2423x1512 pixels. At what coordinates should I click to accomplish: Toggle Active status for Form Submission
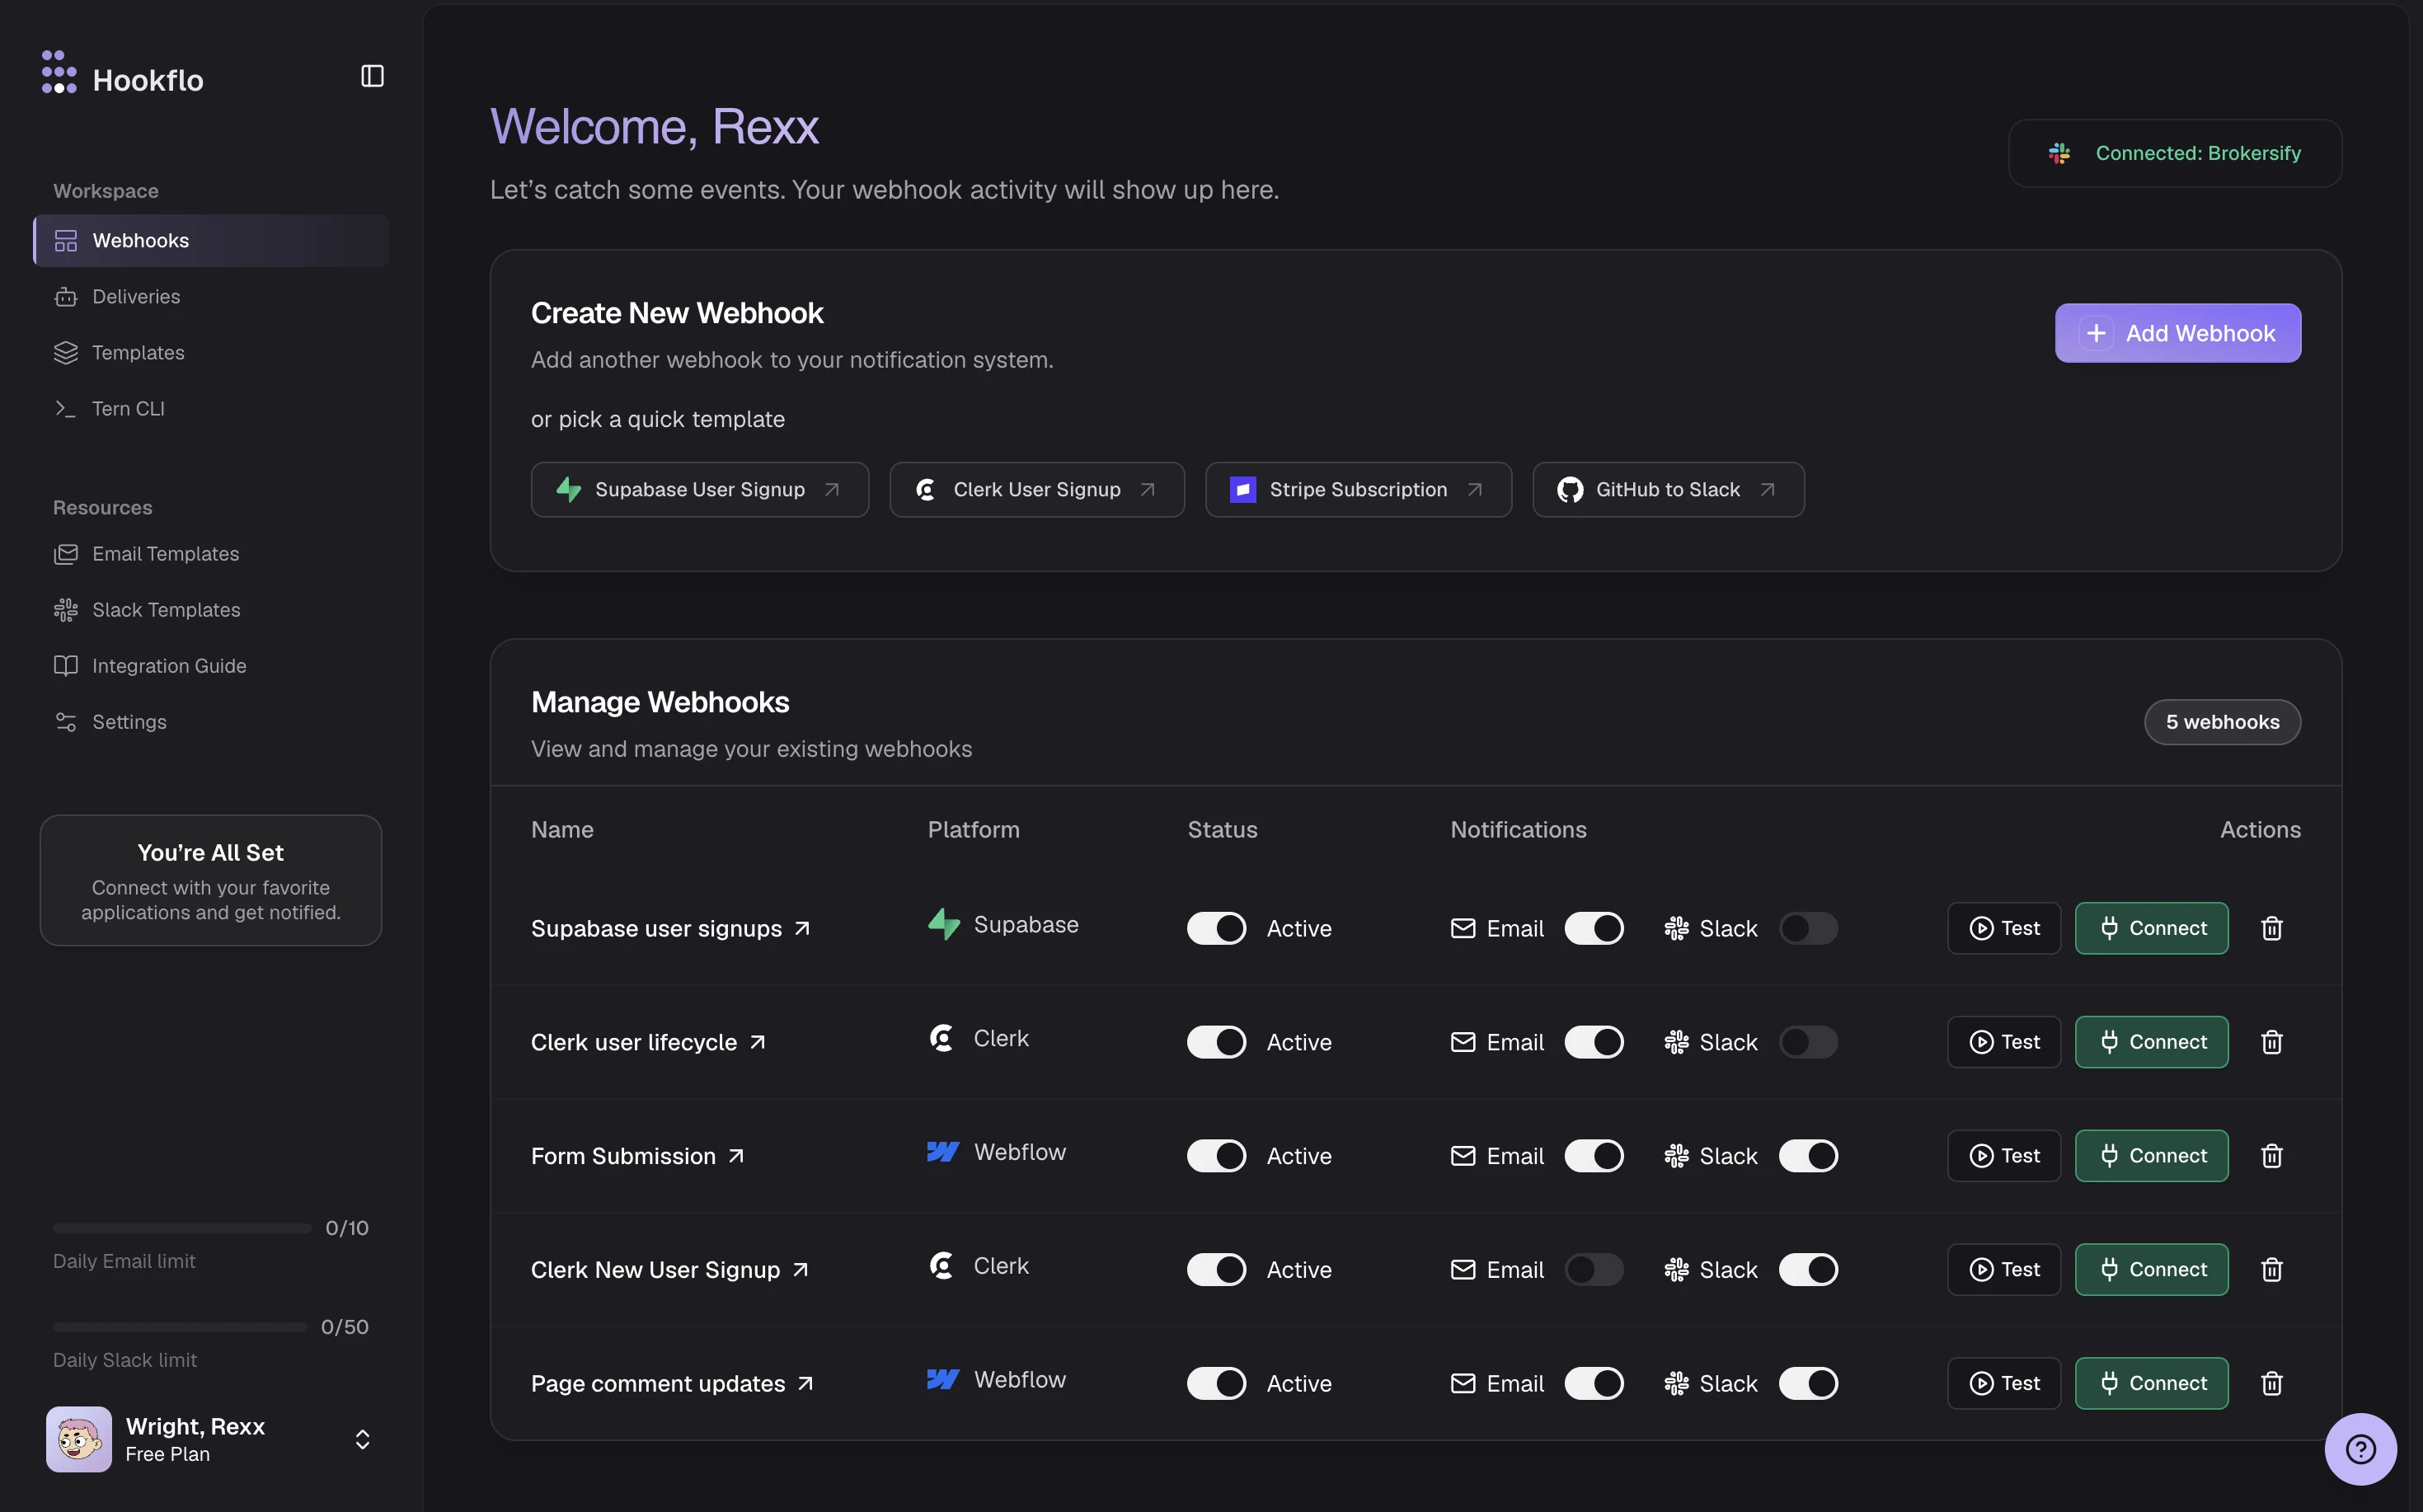pos(1216,1156)
